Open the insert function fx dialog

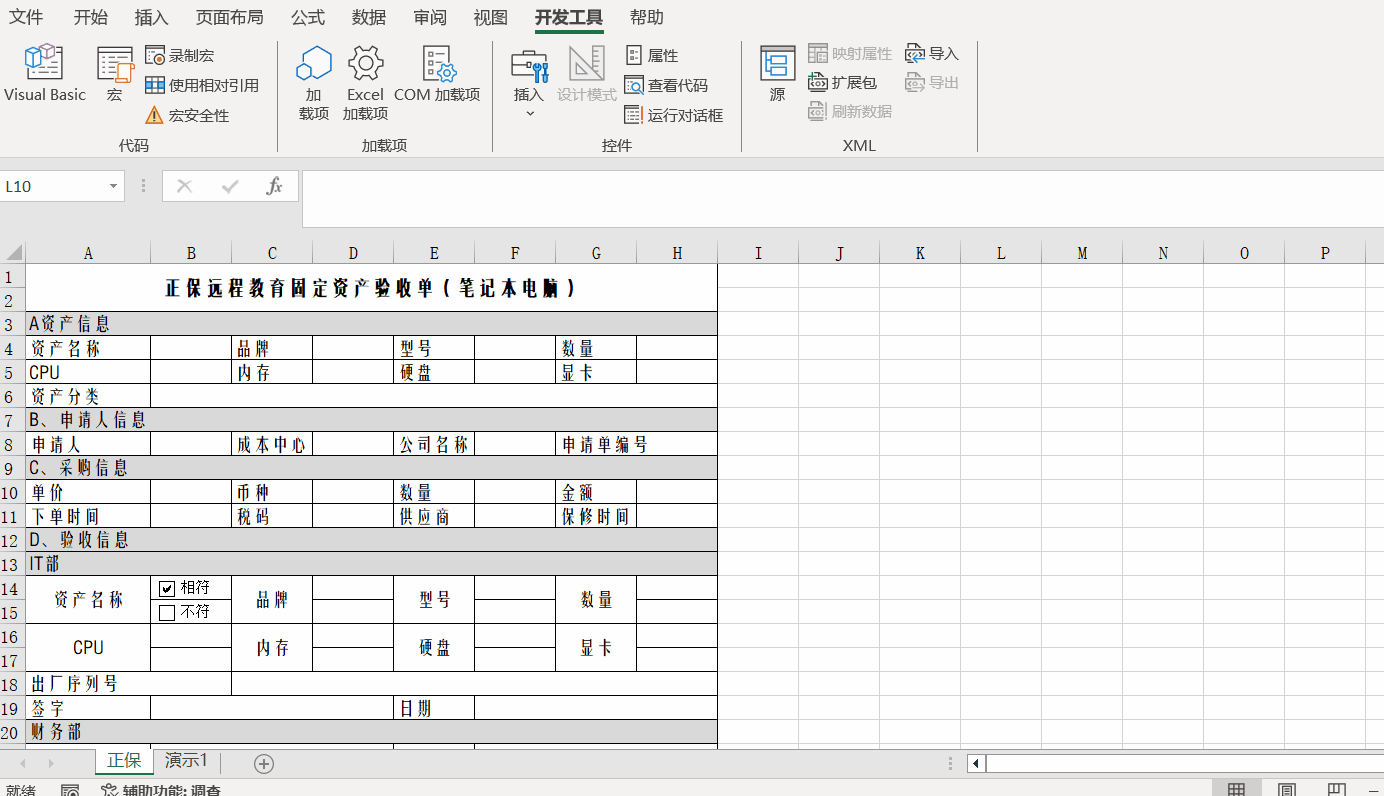pos(274,186)
